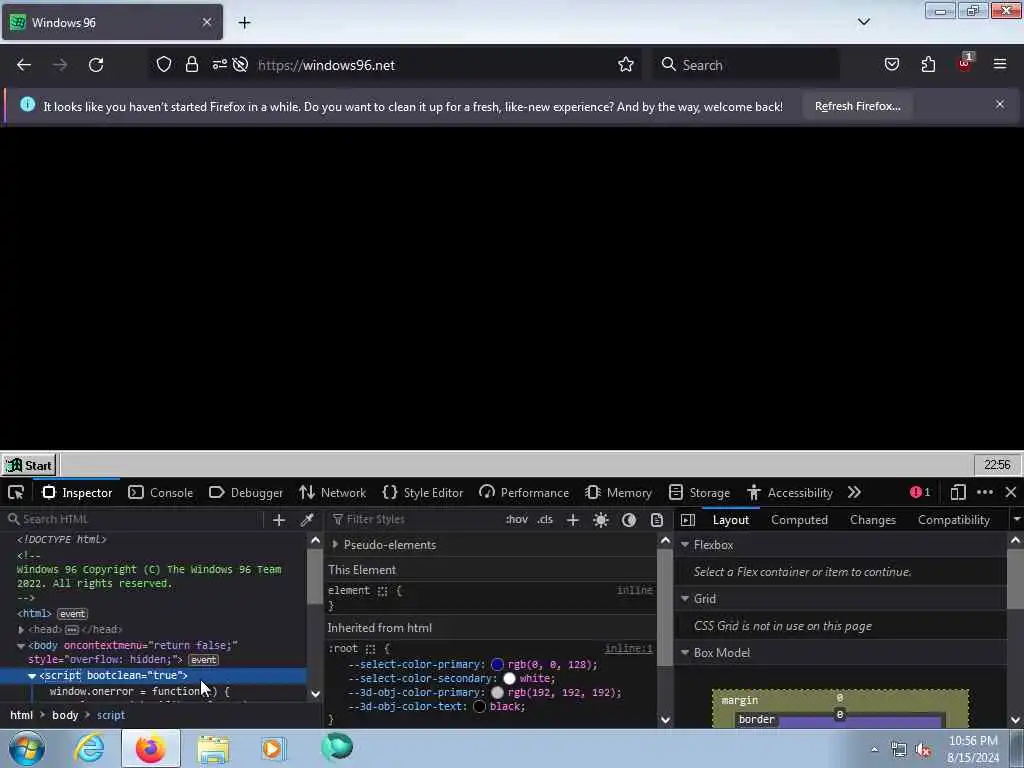The image size is (1024, 768).
Task: Show more devtools tabs chevron
Action: [854, 492]
